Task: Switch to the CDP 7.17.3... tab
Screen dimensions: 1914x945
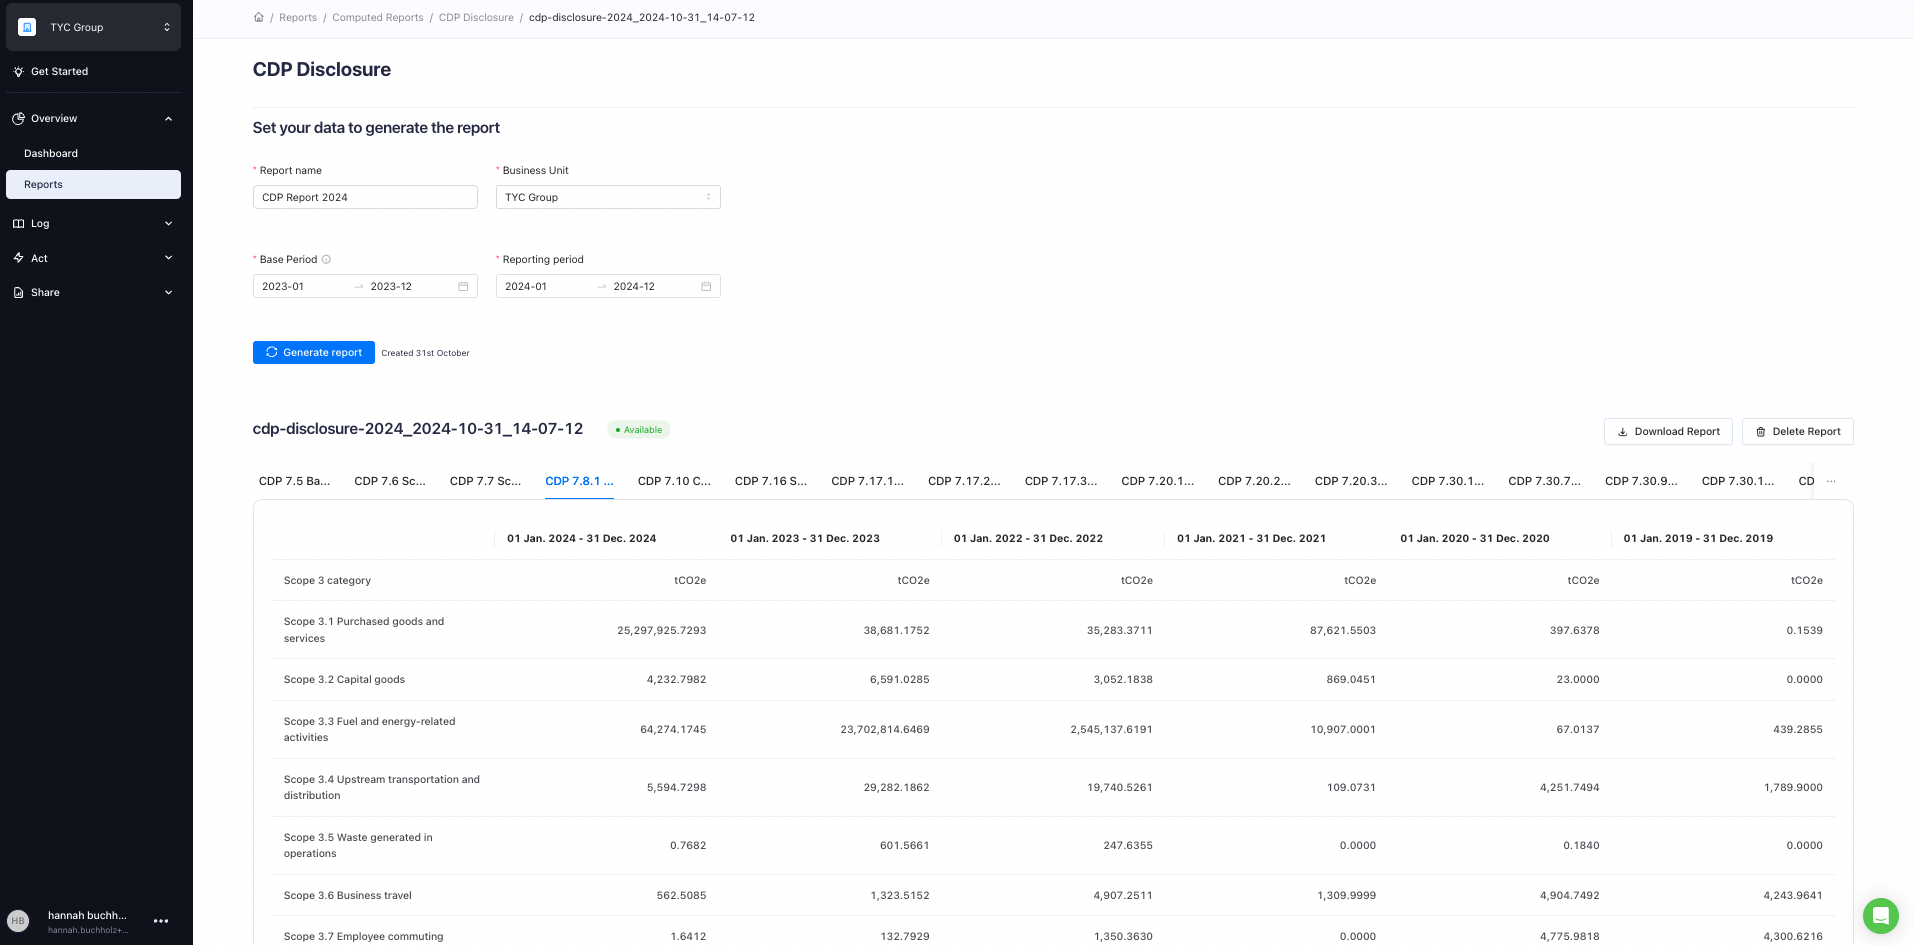Action: (x=1061, y=481)
